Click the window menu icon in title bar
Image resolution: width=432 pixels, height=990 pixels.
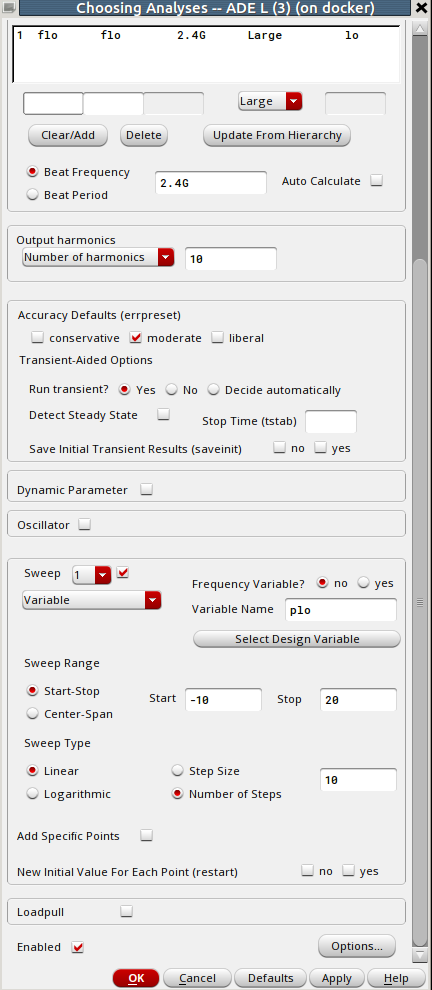(x=9, y=8)
